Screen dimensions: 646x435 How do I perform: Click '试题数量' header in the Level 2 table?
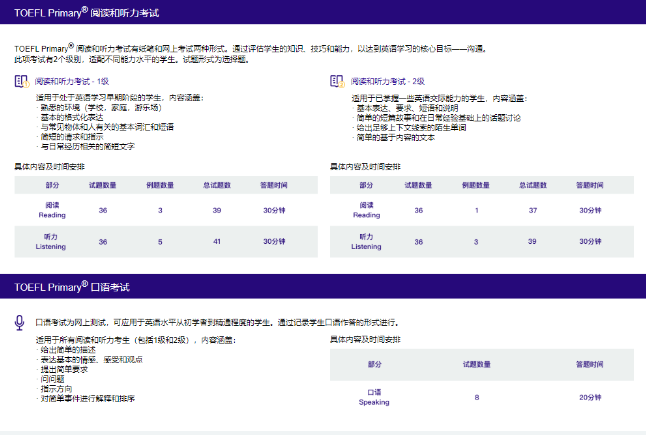coord(419,185)
